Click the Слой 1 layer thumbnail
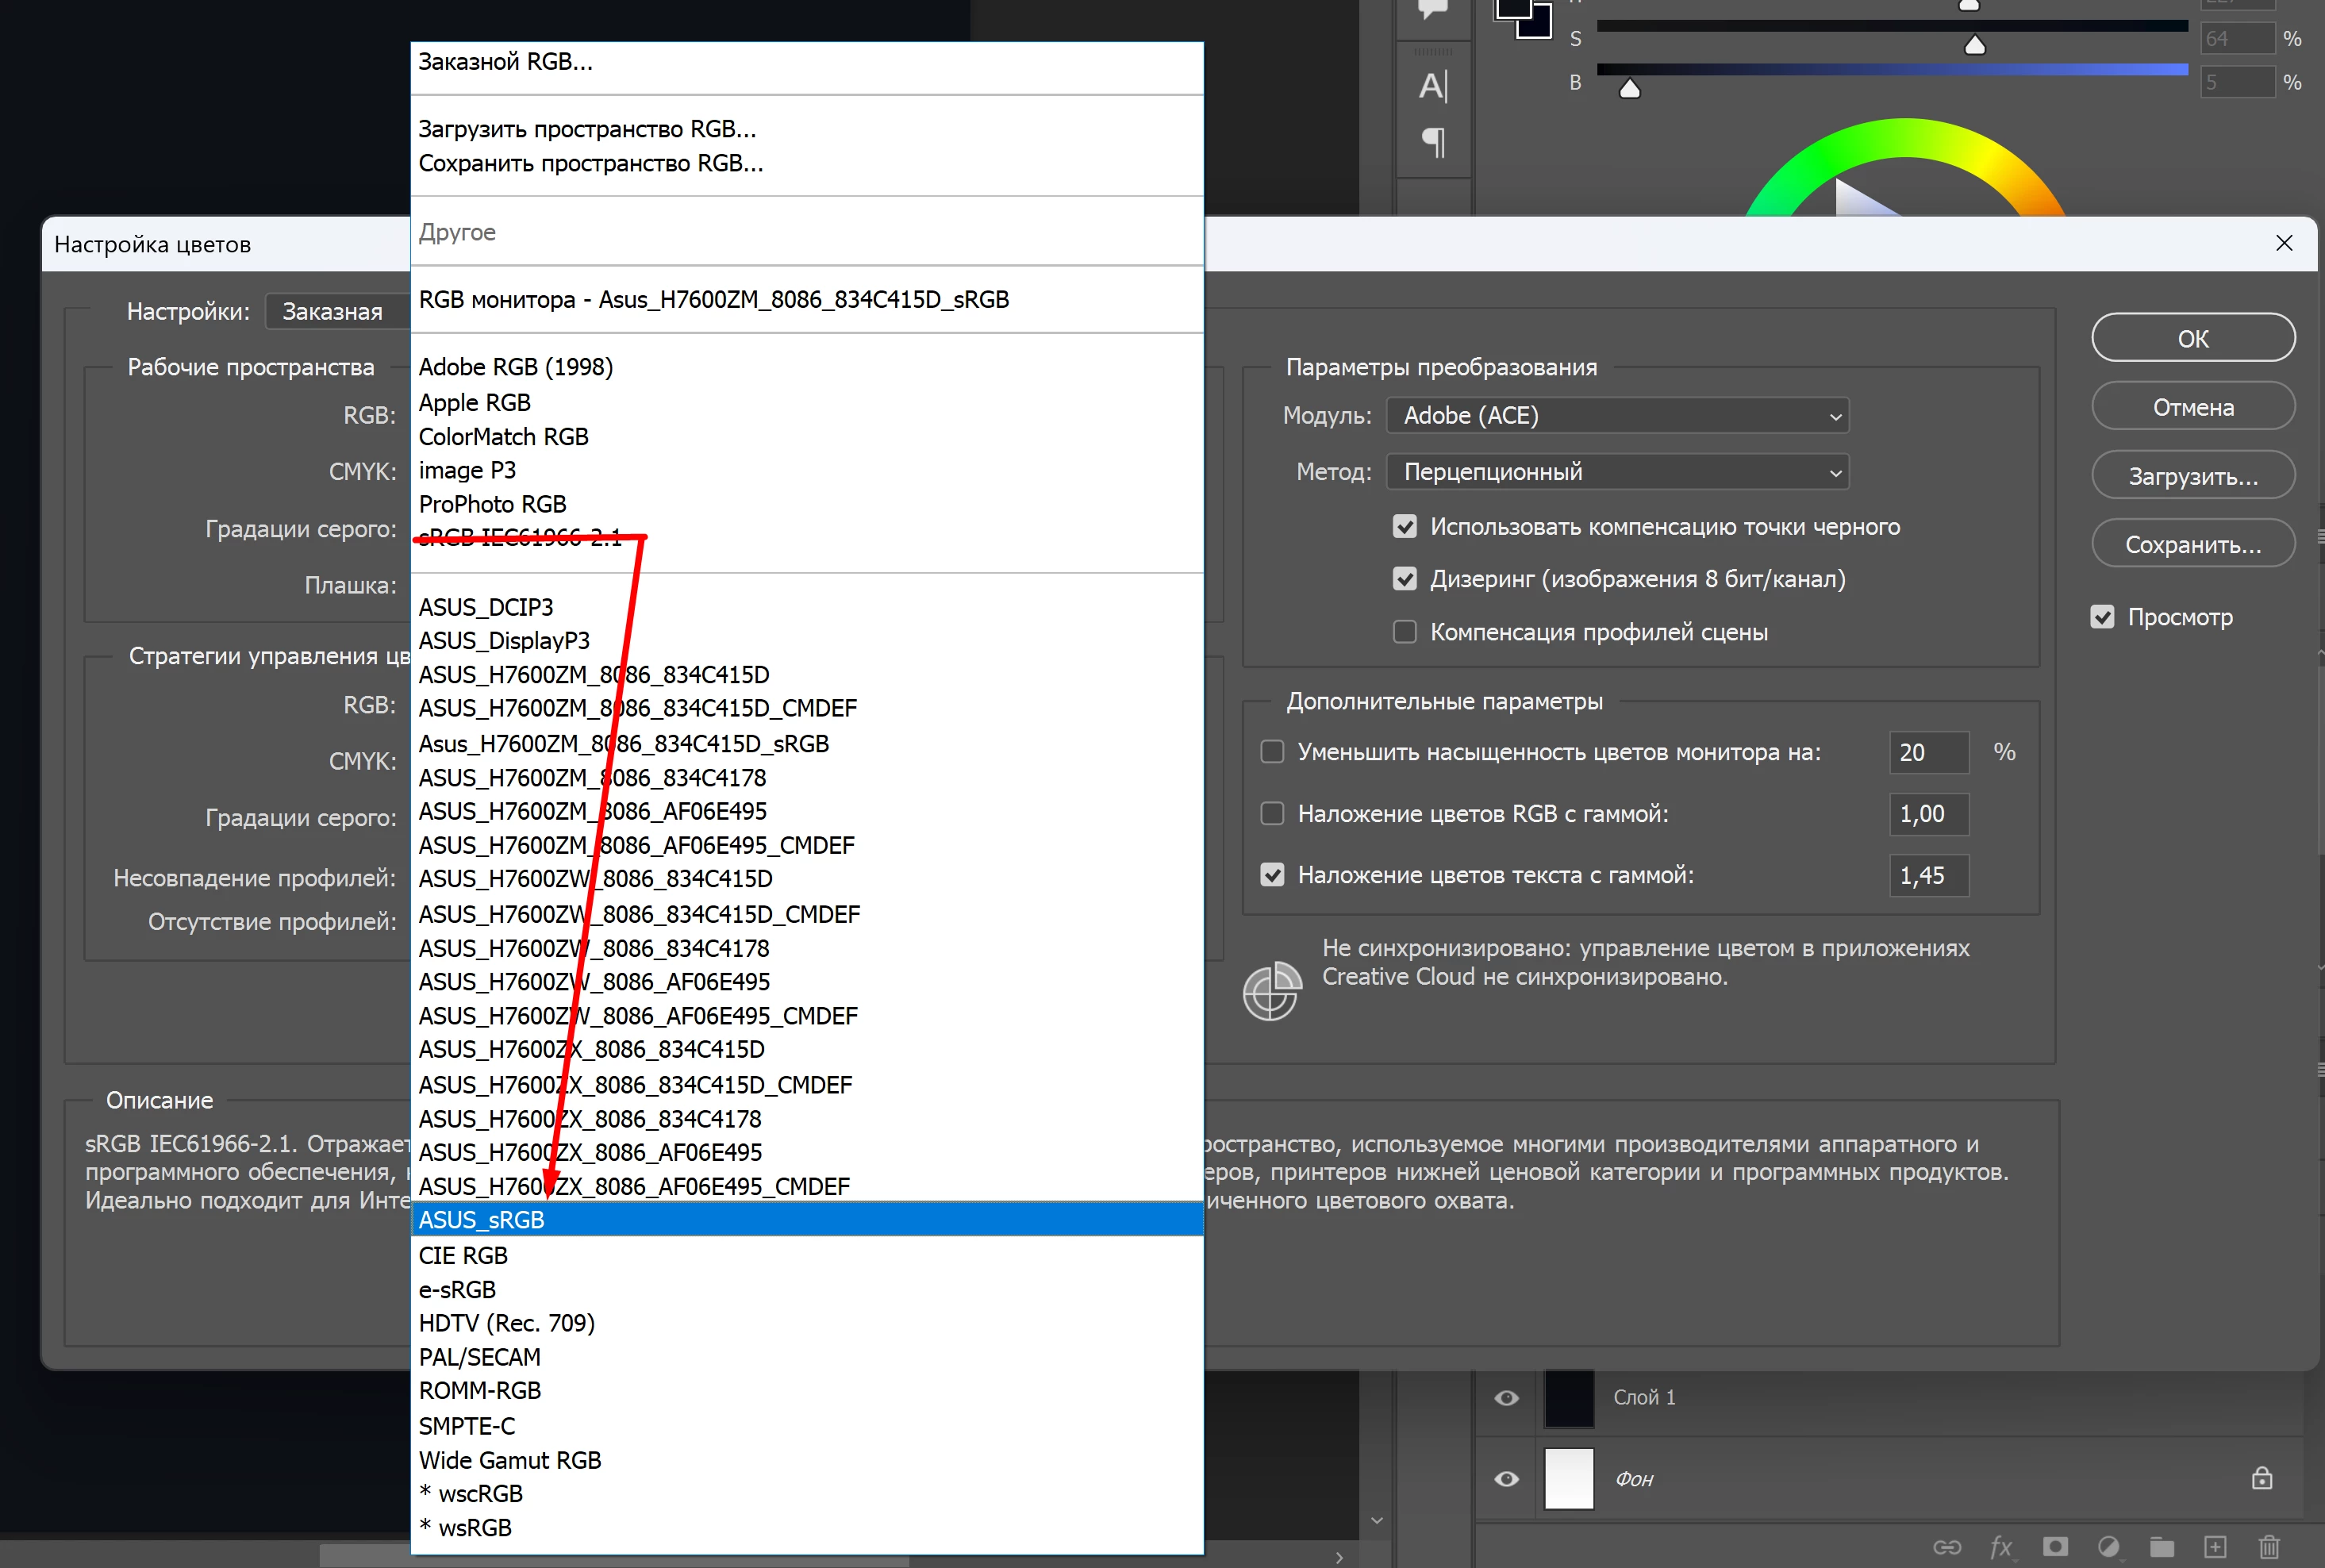This screenshot has width=2325, height=1568. (1569, 1398)
